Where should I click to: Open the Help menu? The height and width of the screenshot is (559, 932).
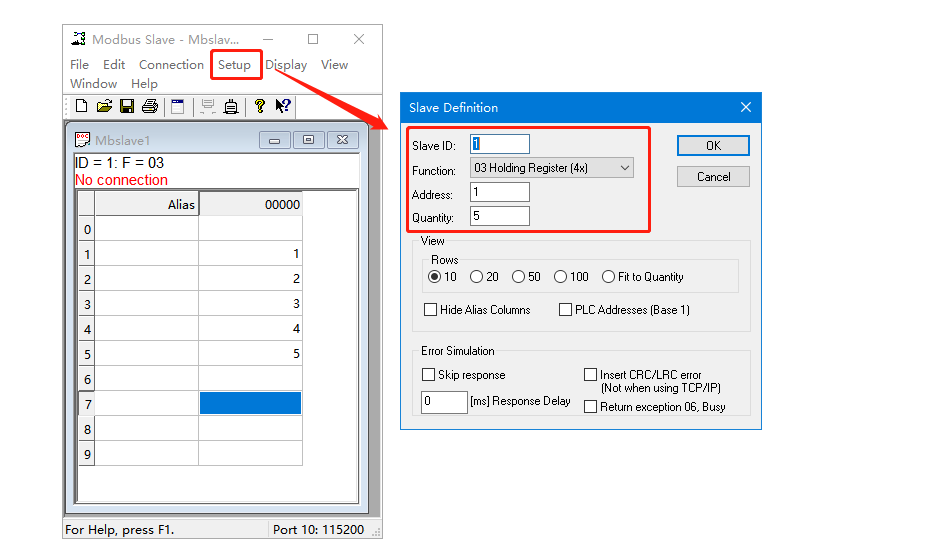point(144,84)
